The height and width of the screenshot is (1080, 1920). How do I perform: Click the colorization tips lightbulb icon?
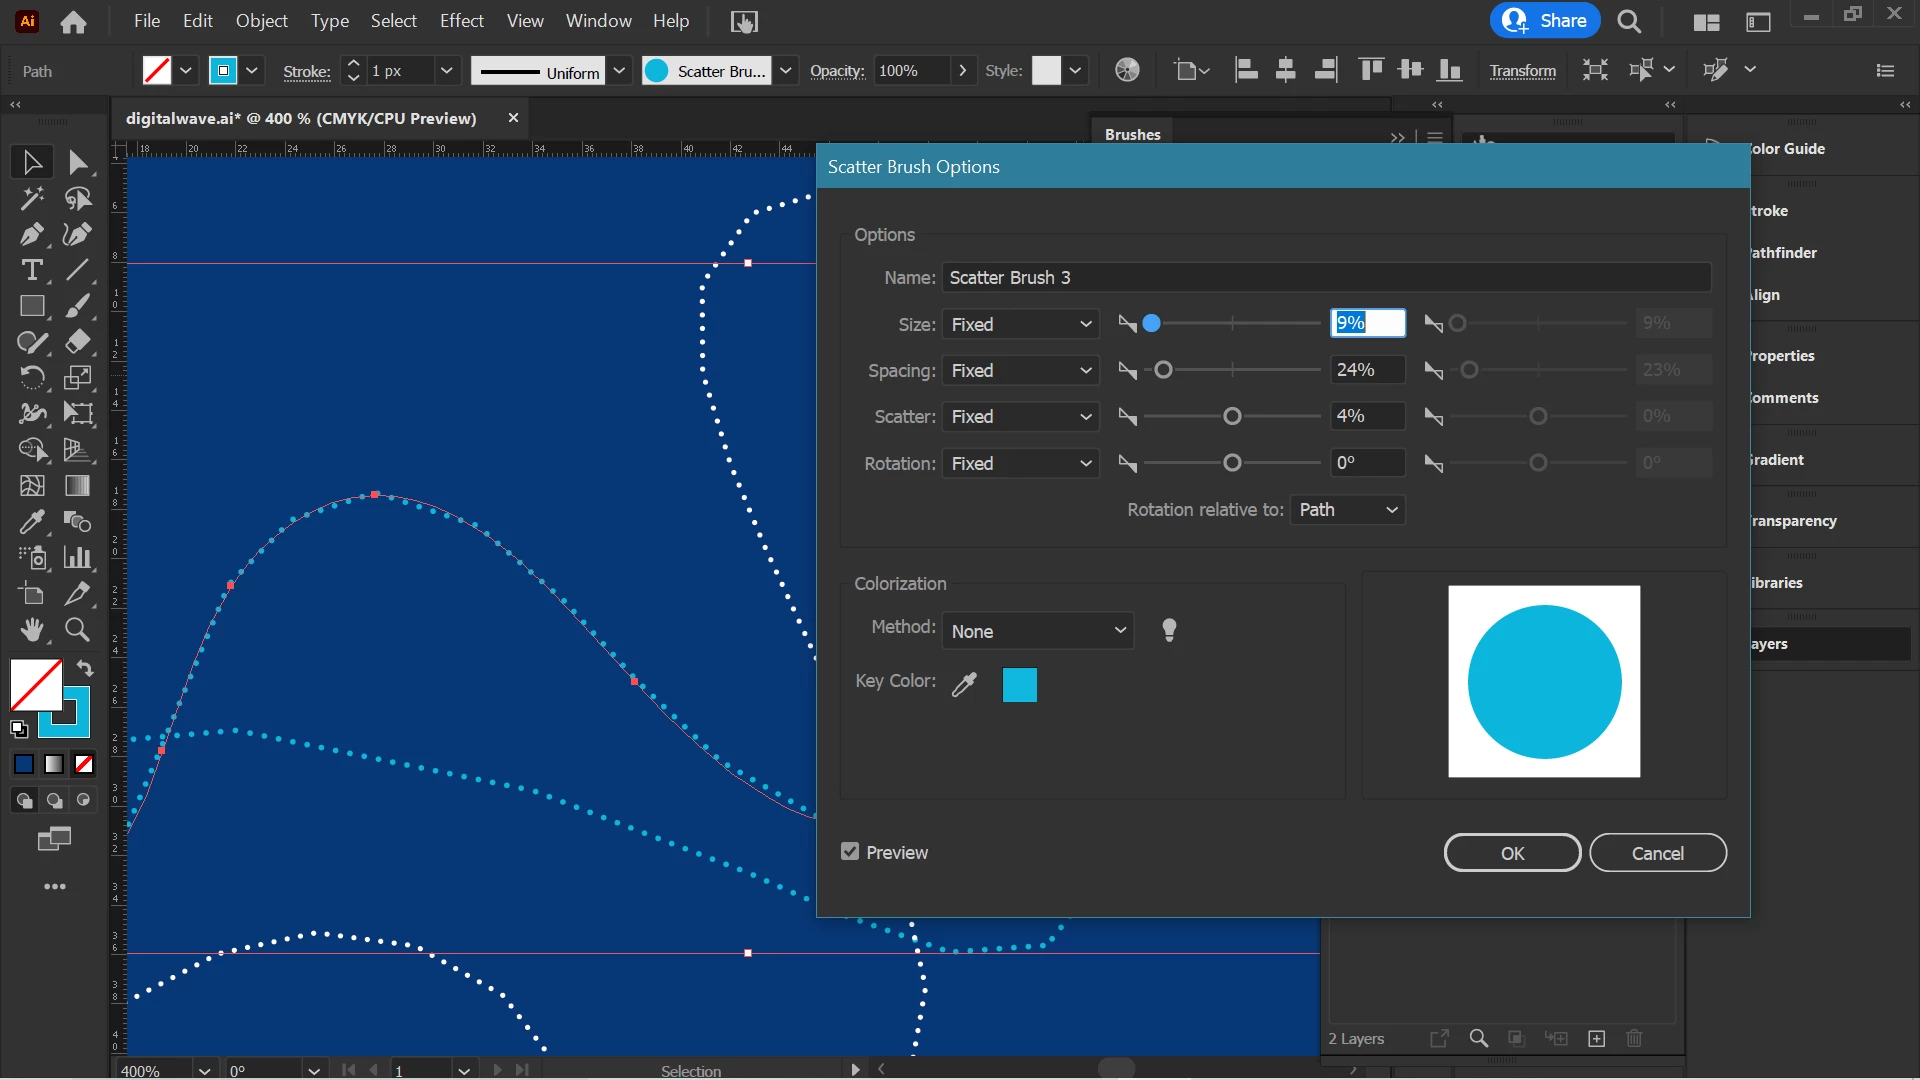point(1169,630)
